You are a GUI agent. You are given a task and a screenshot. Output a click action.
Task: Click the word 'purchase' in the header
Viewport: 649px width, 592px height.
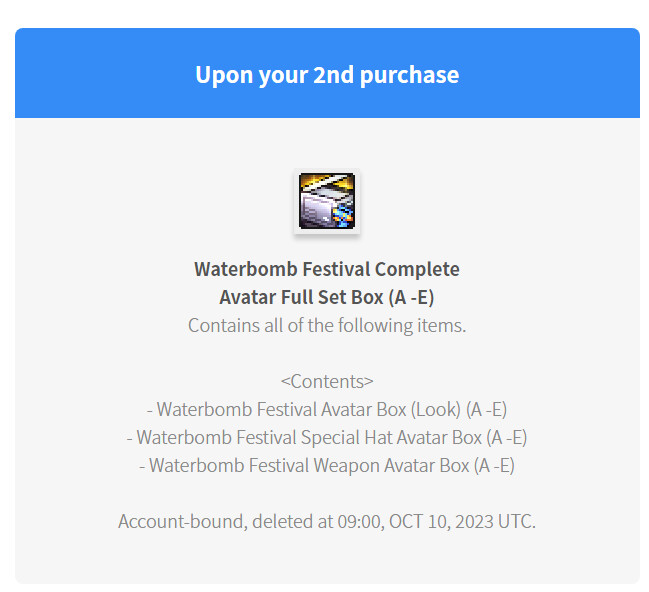click(409, 76)
